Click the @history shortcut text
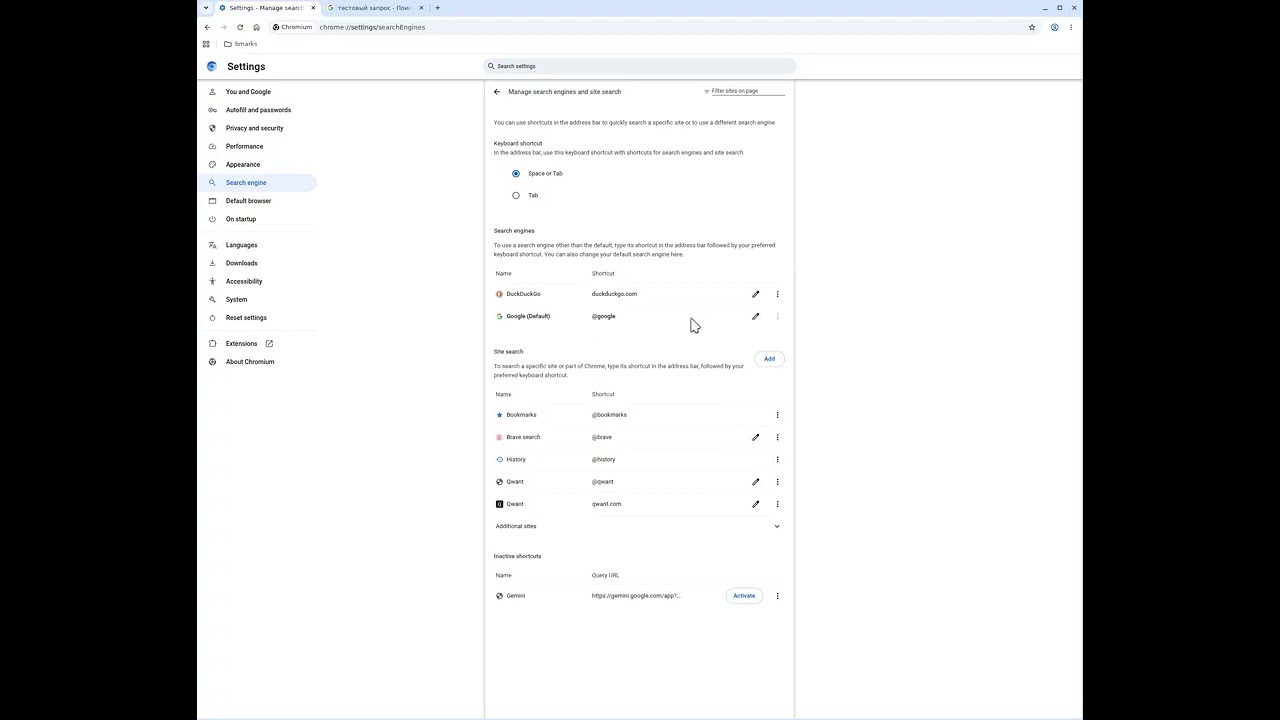The height and width of the screenshot is (720, 1280). tap(603, 460)
